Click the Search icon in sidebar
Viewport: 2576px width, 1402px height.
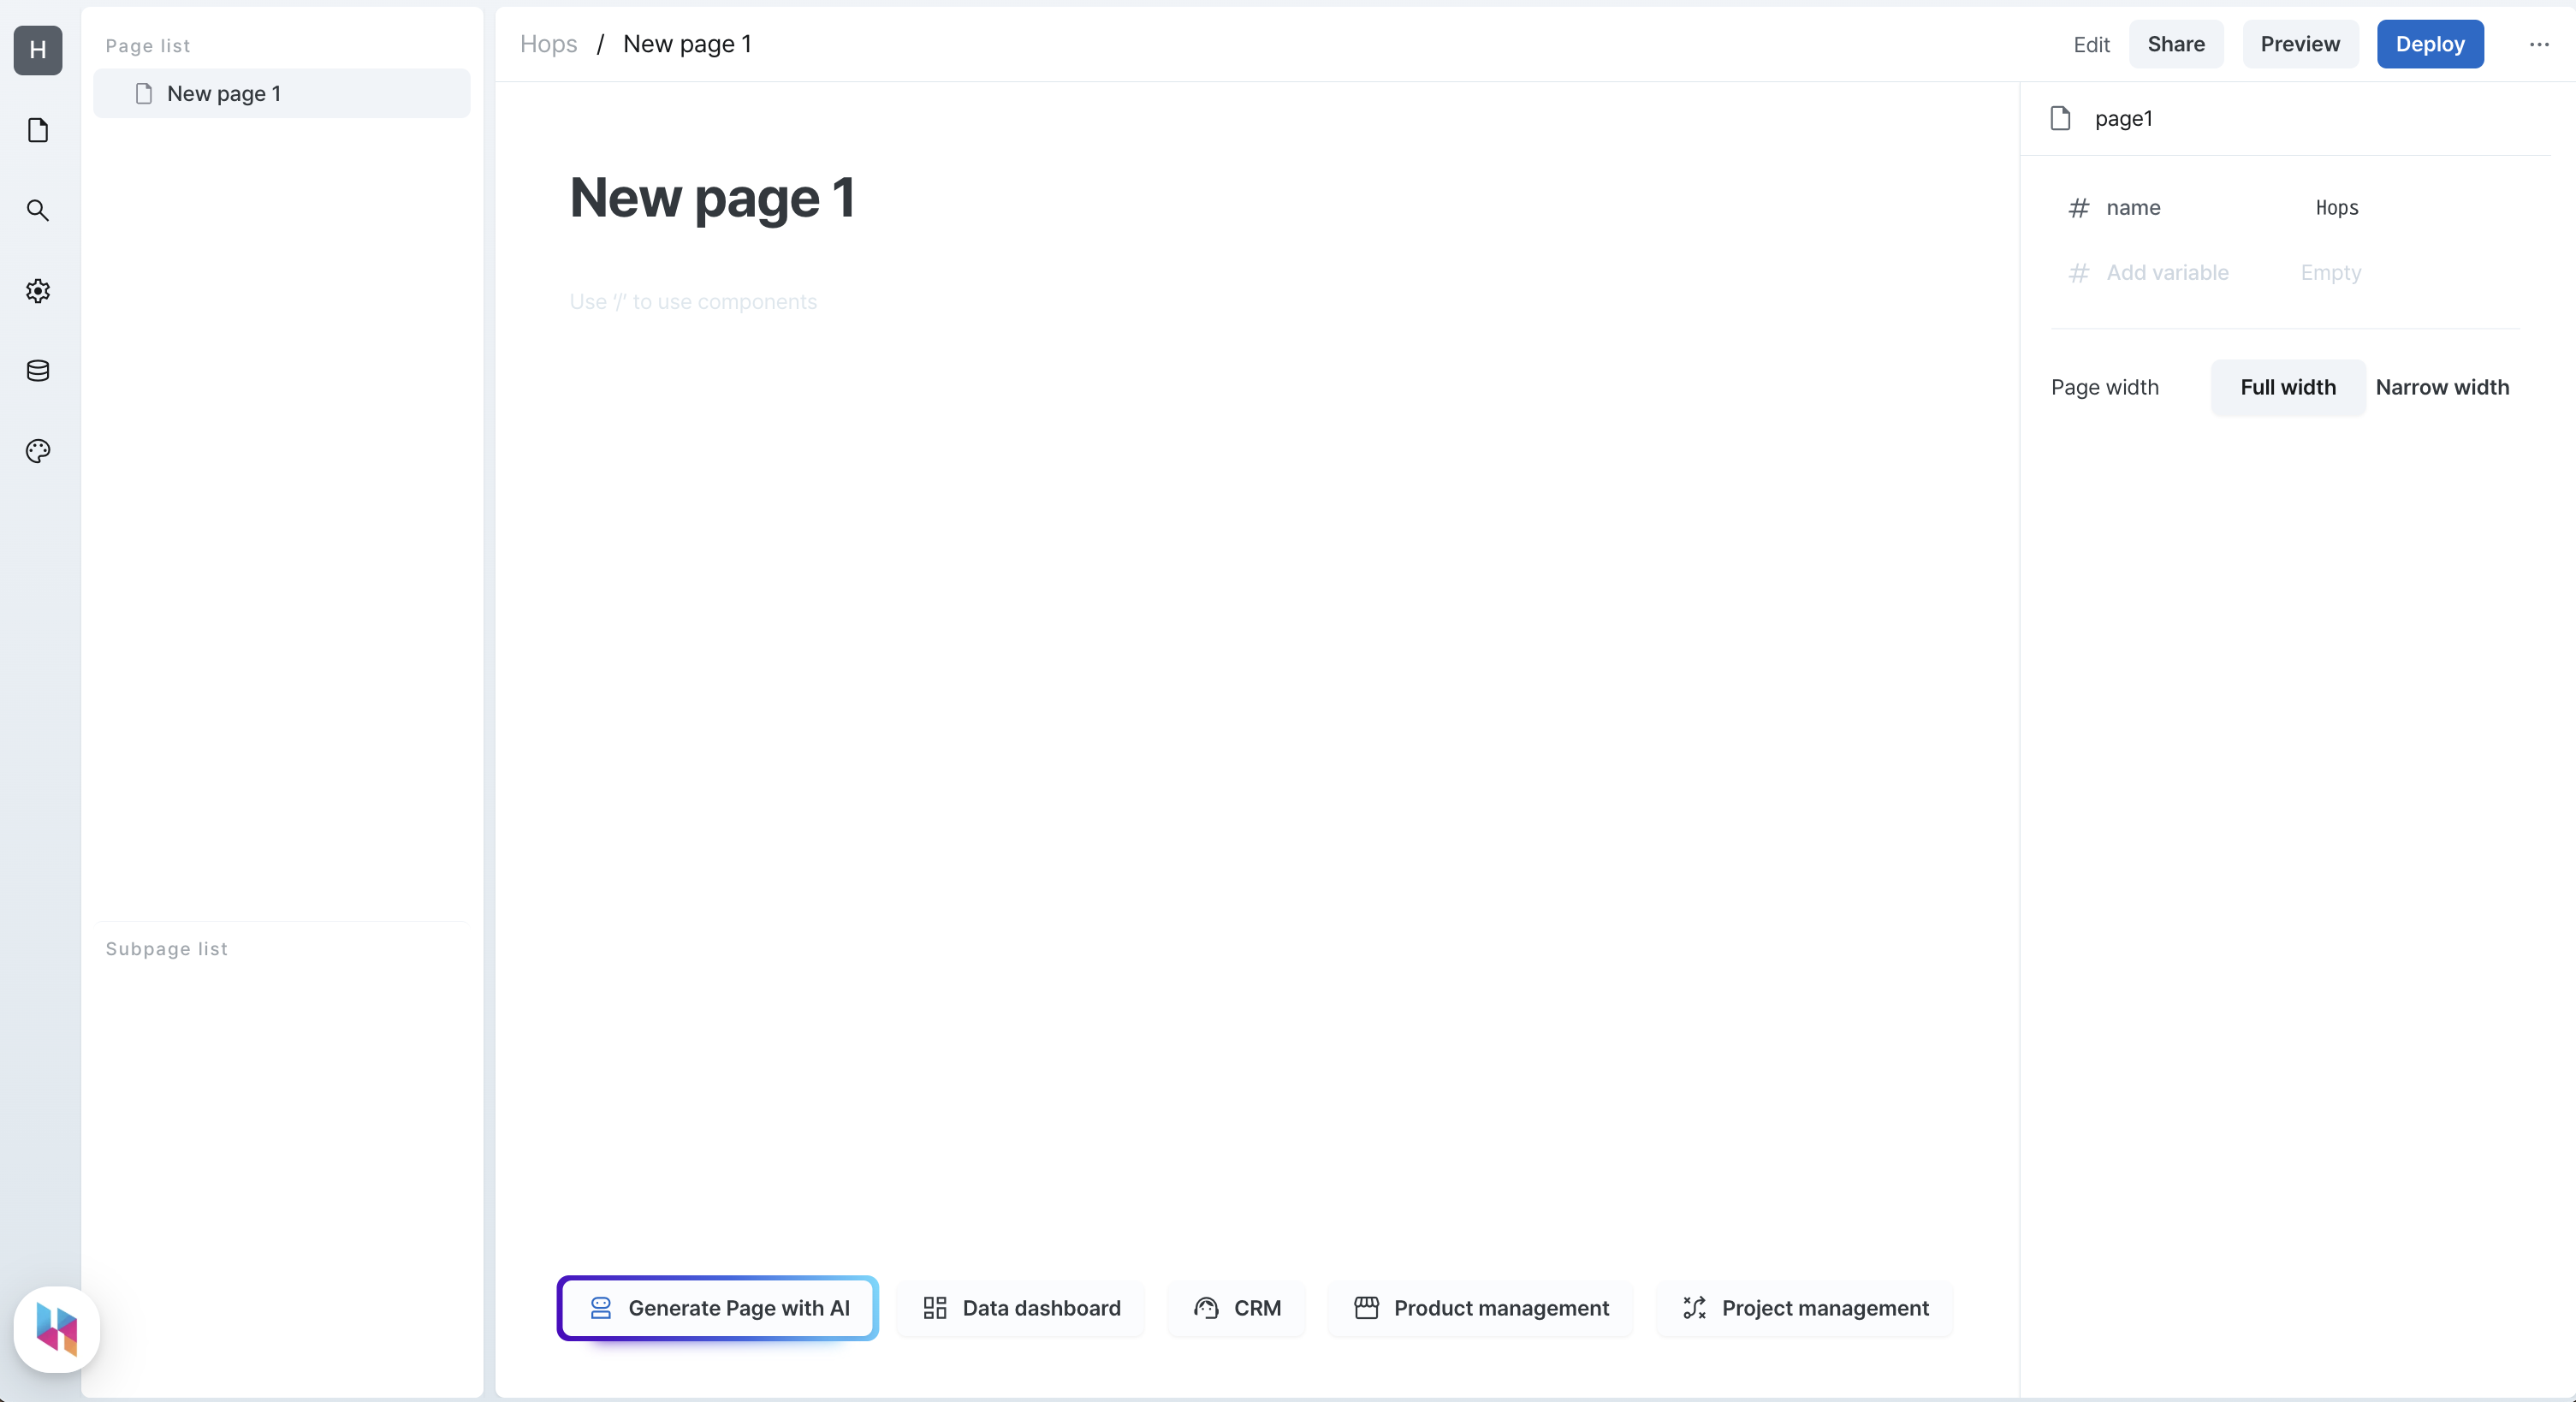[38, 211]
